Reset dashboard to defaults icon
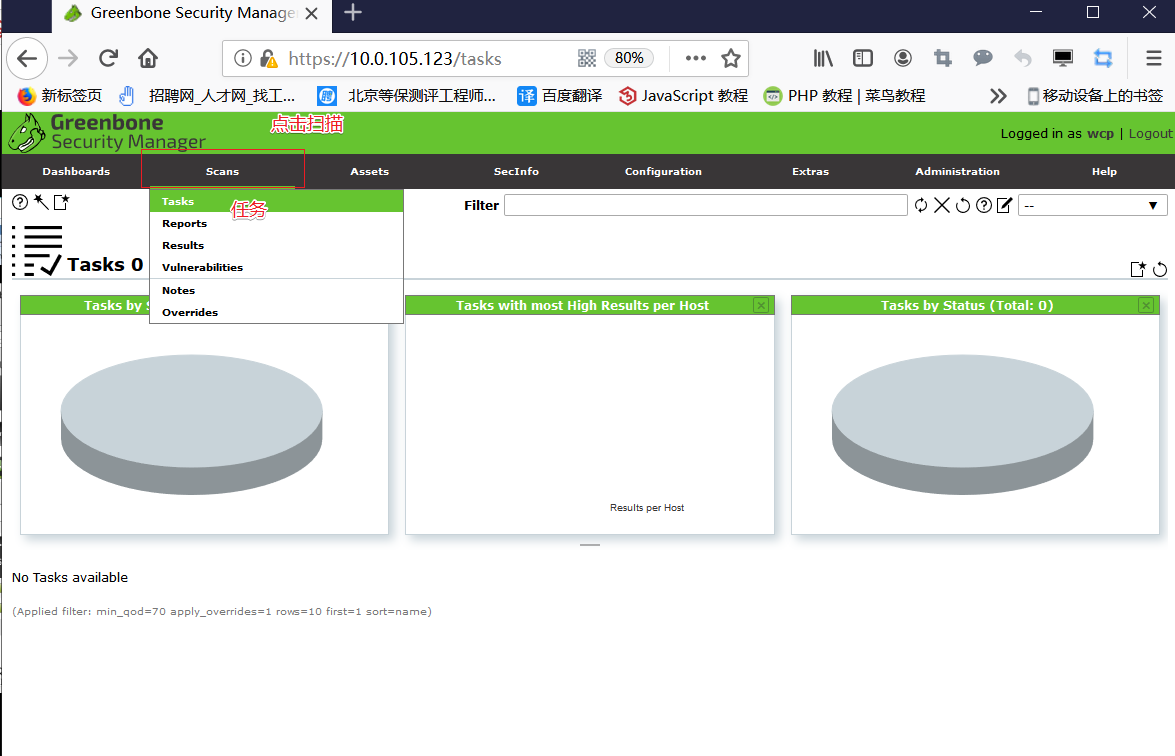1175x756 pixels. pyautogui.click(x=1160, y=269)
